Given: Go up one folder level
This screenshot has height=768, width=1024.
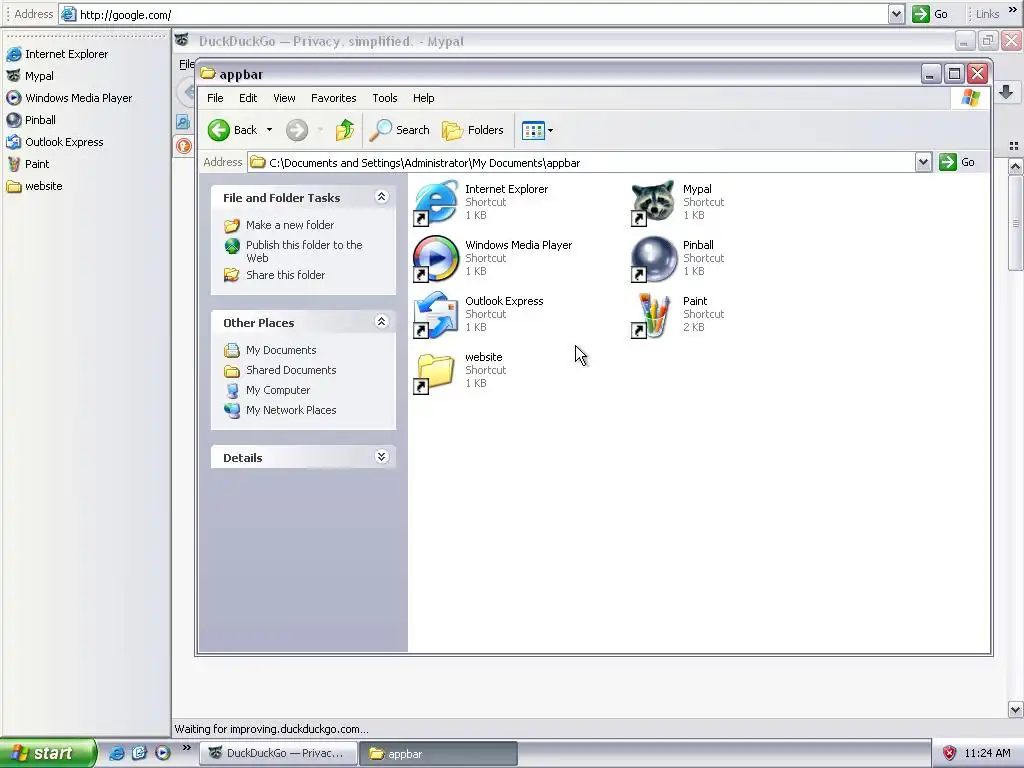Looking at the screenshot, I should 345,130.
